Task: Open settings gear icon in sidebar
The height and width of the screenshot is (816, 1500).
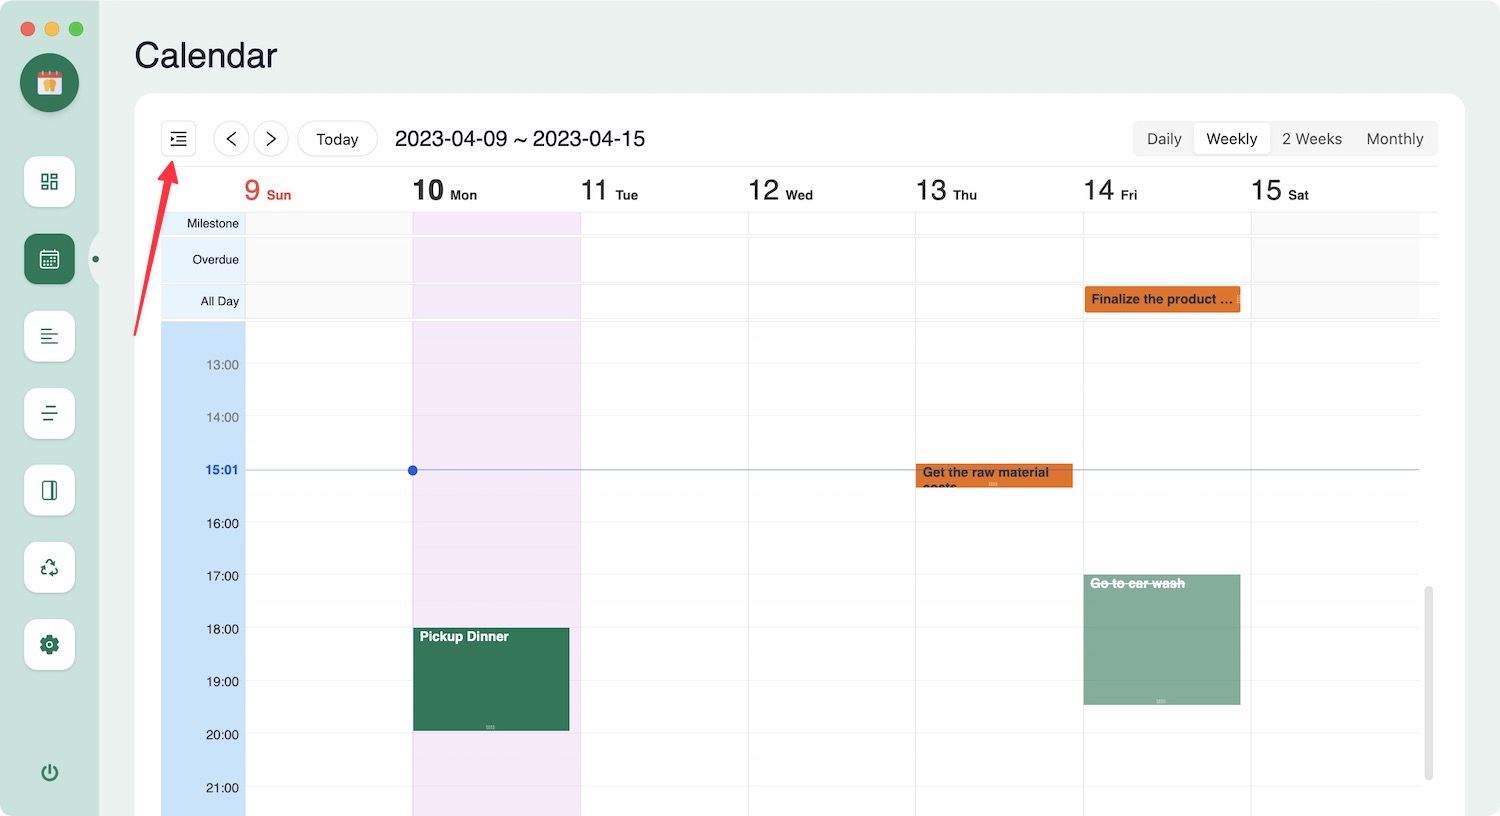Action: [x=49, y=644]
